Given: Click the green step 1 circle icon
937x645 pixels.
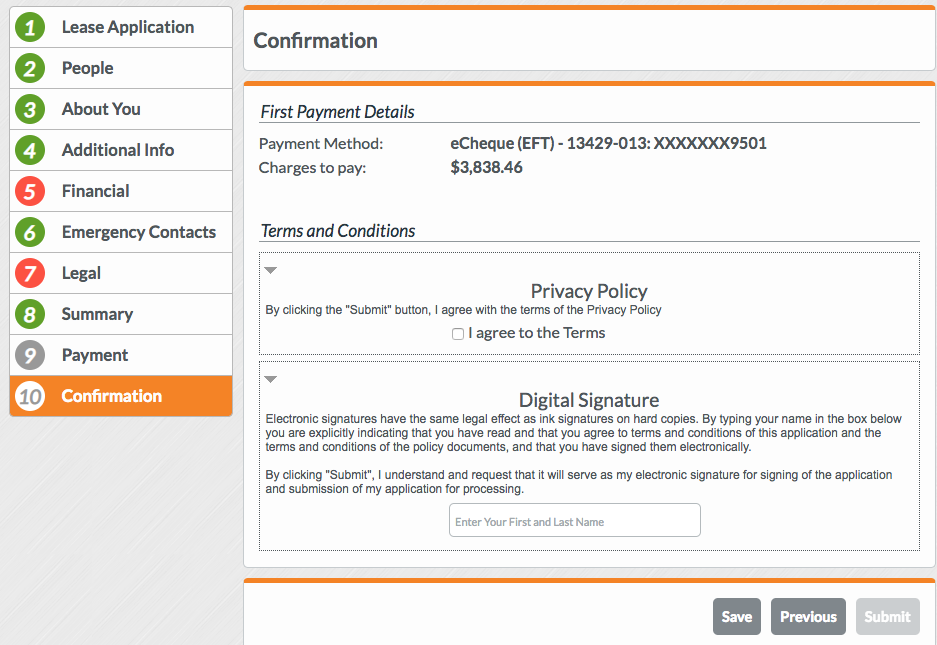Looking at the screenshot, I should [30, 28].
